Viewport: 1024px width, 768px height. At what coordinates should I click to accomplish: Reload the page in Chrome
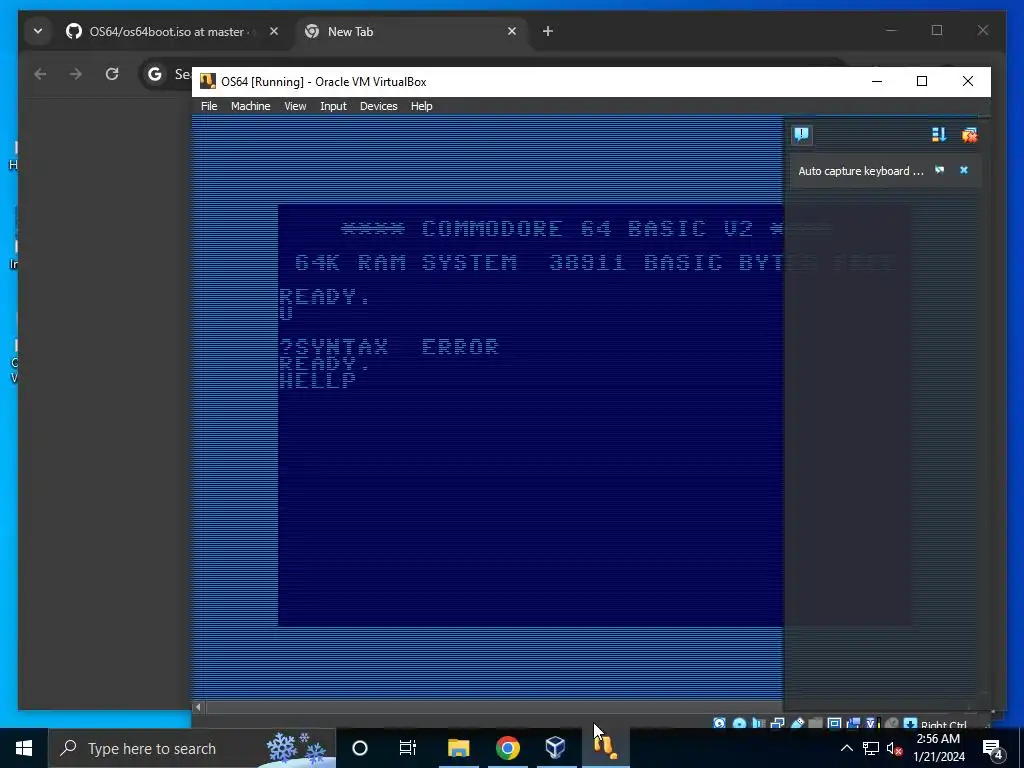[x=112, y=74]
